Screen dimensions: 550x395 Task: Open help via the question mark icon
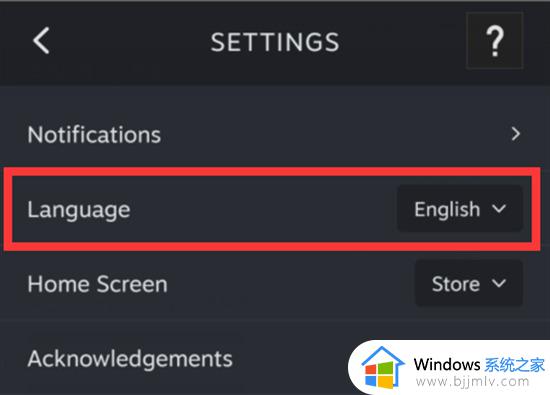pos(495,41)
